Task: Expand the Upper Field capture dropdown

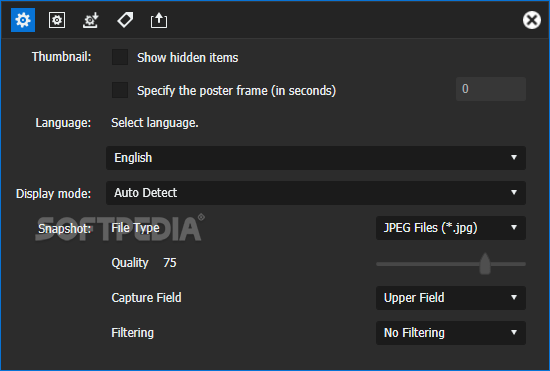Action: click(451, 298)
